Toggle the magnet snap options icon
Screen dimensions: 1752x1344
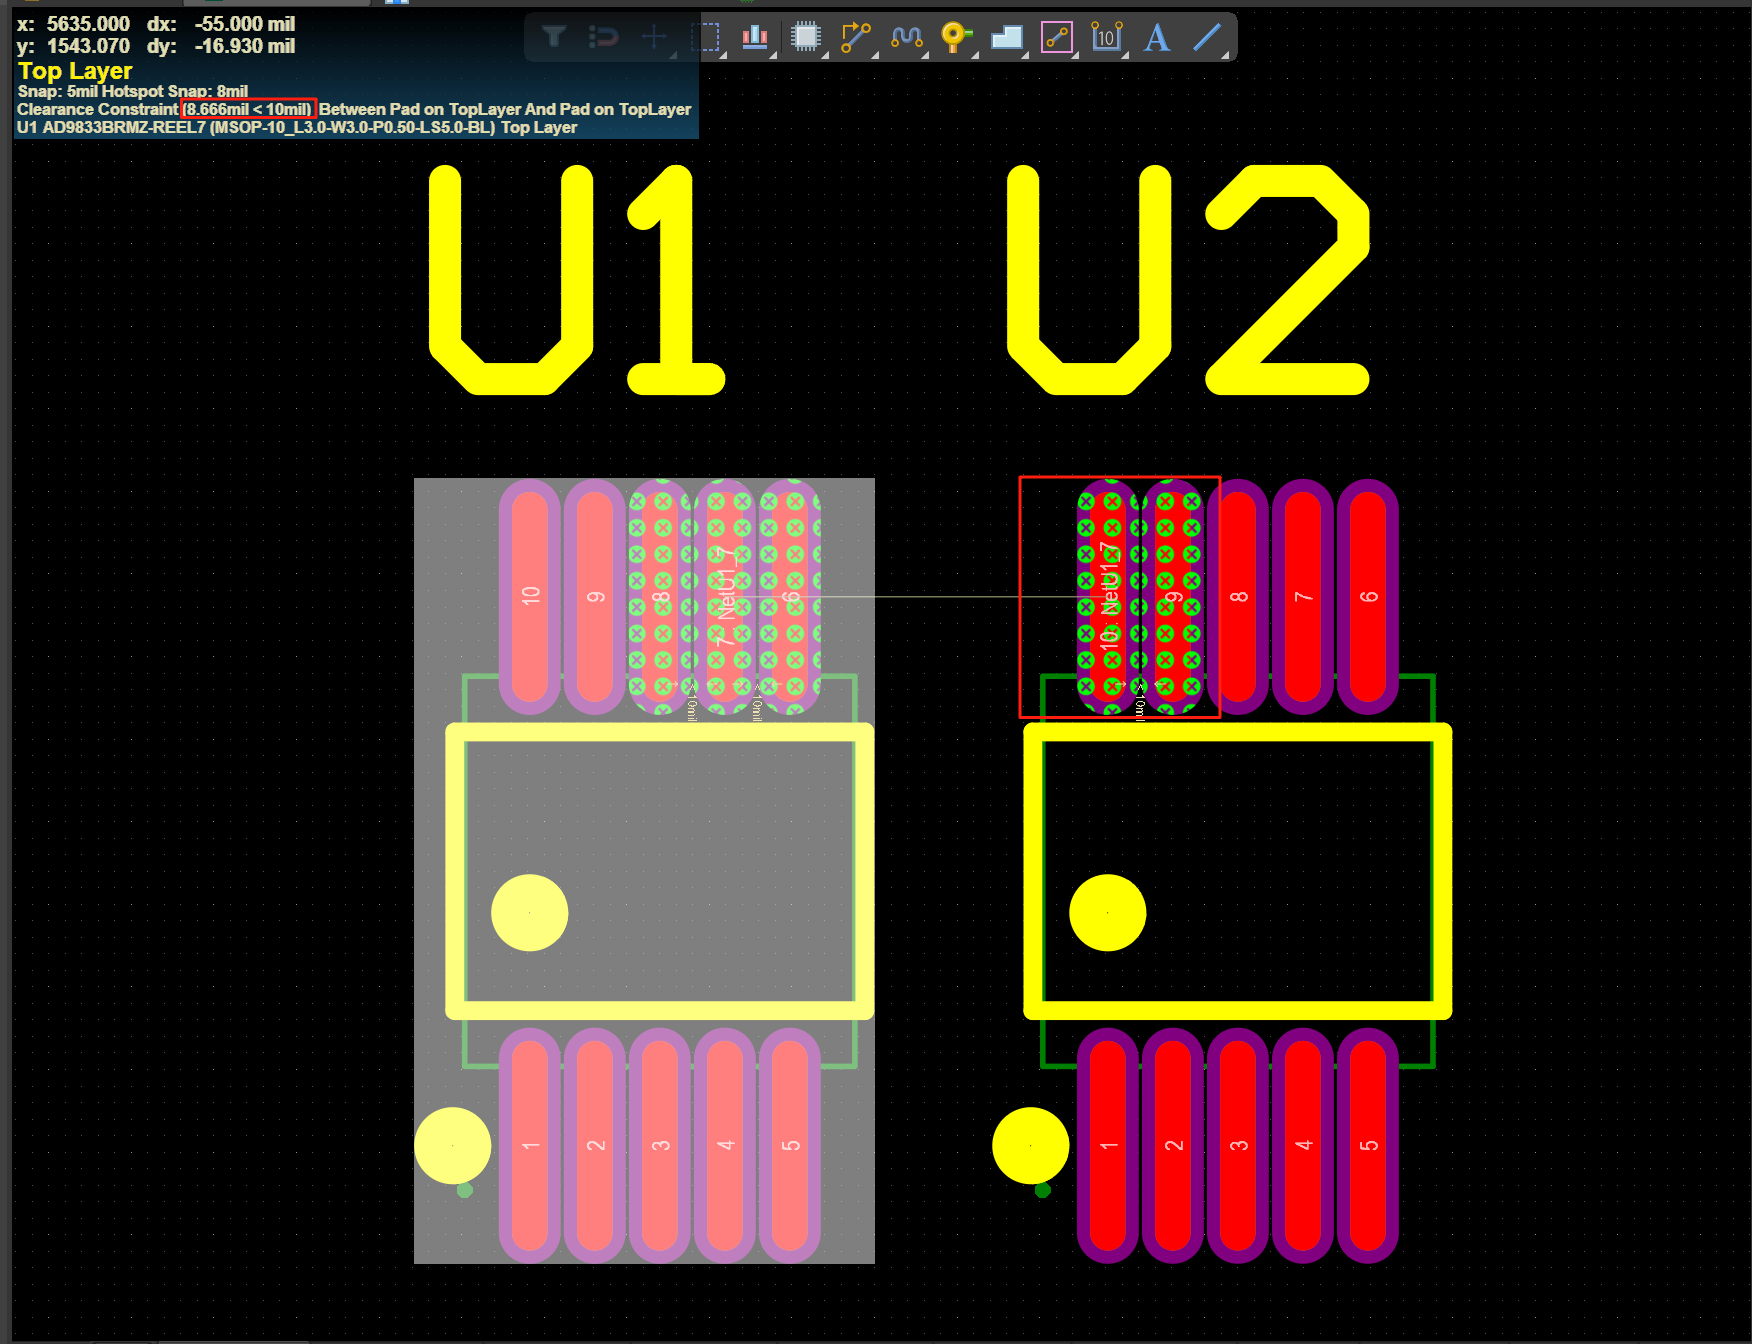point(604,38)
